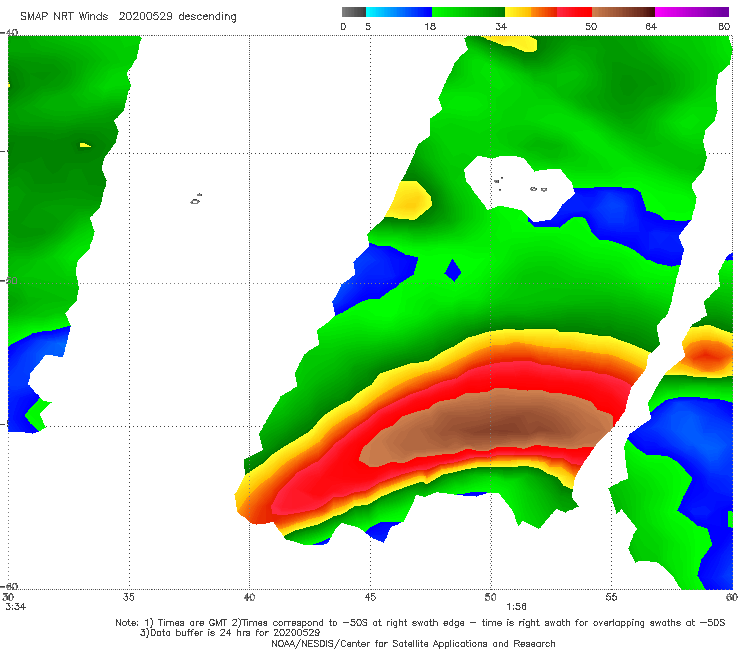The image size is (740, 650).
Task: Click the longitude axis label '35'
Action: [129, 597]
